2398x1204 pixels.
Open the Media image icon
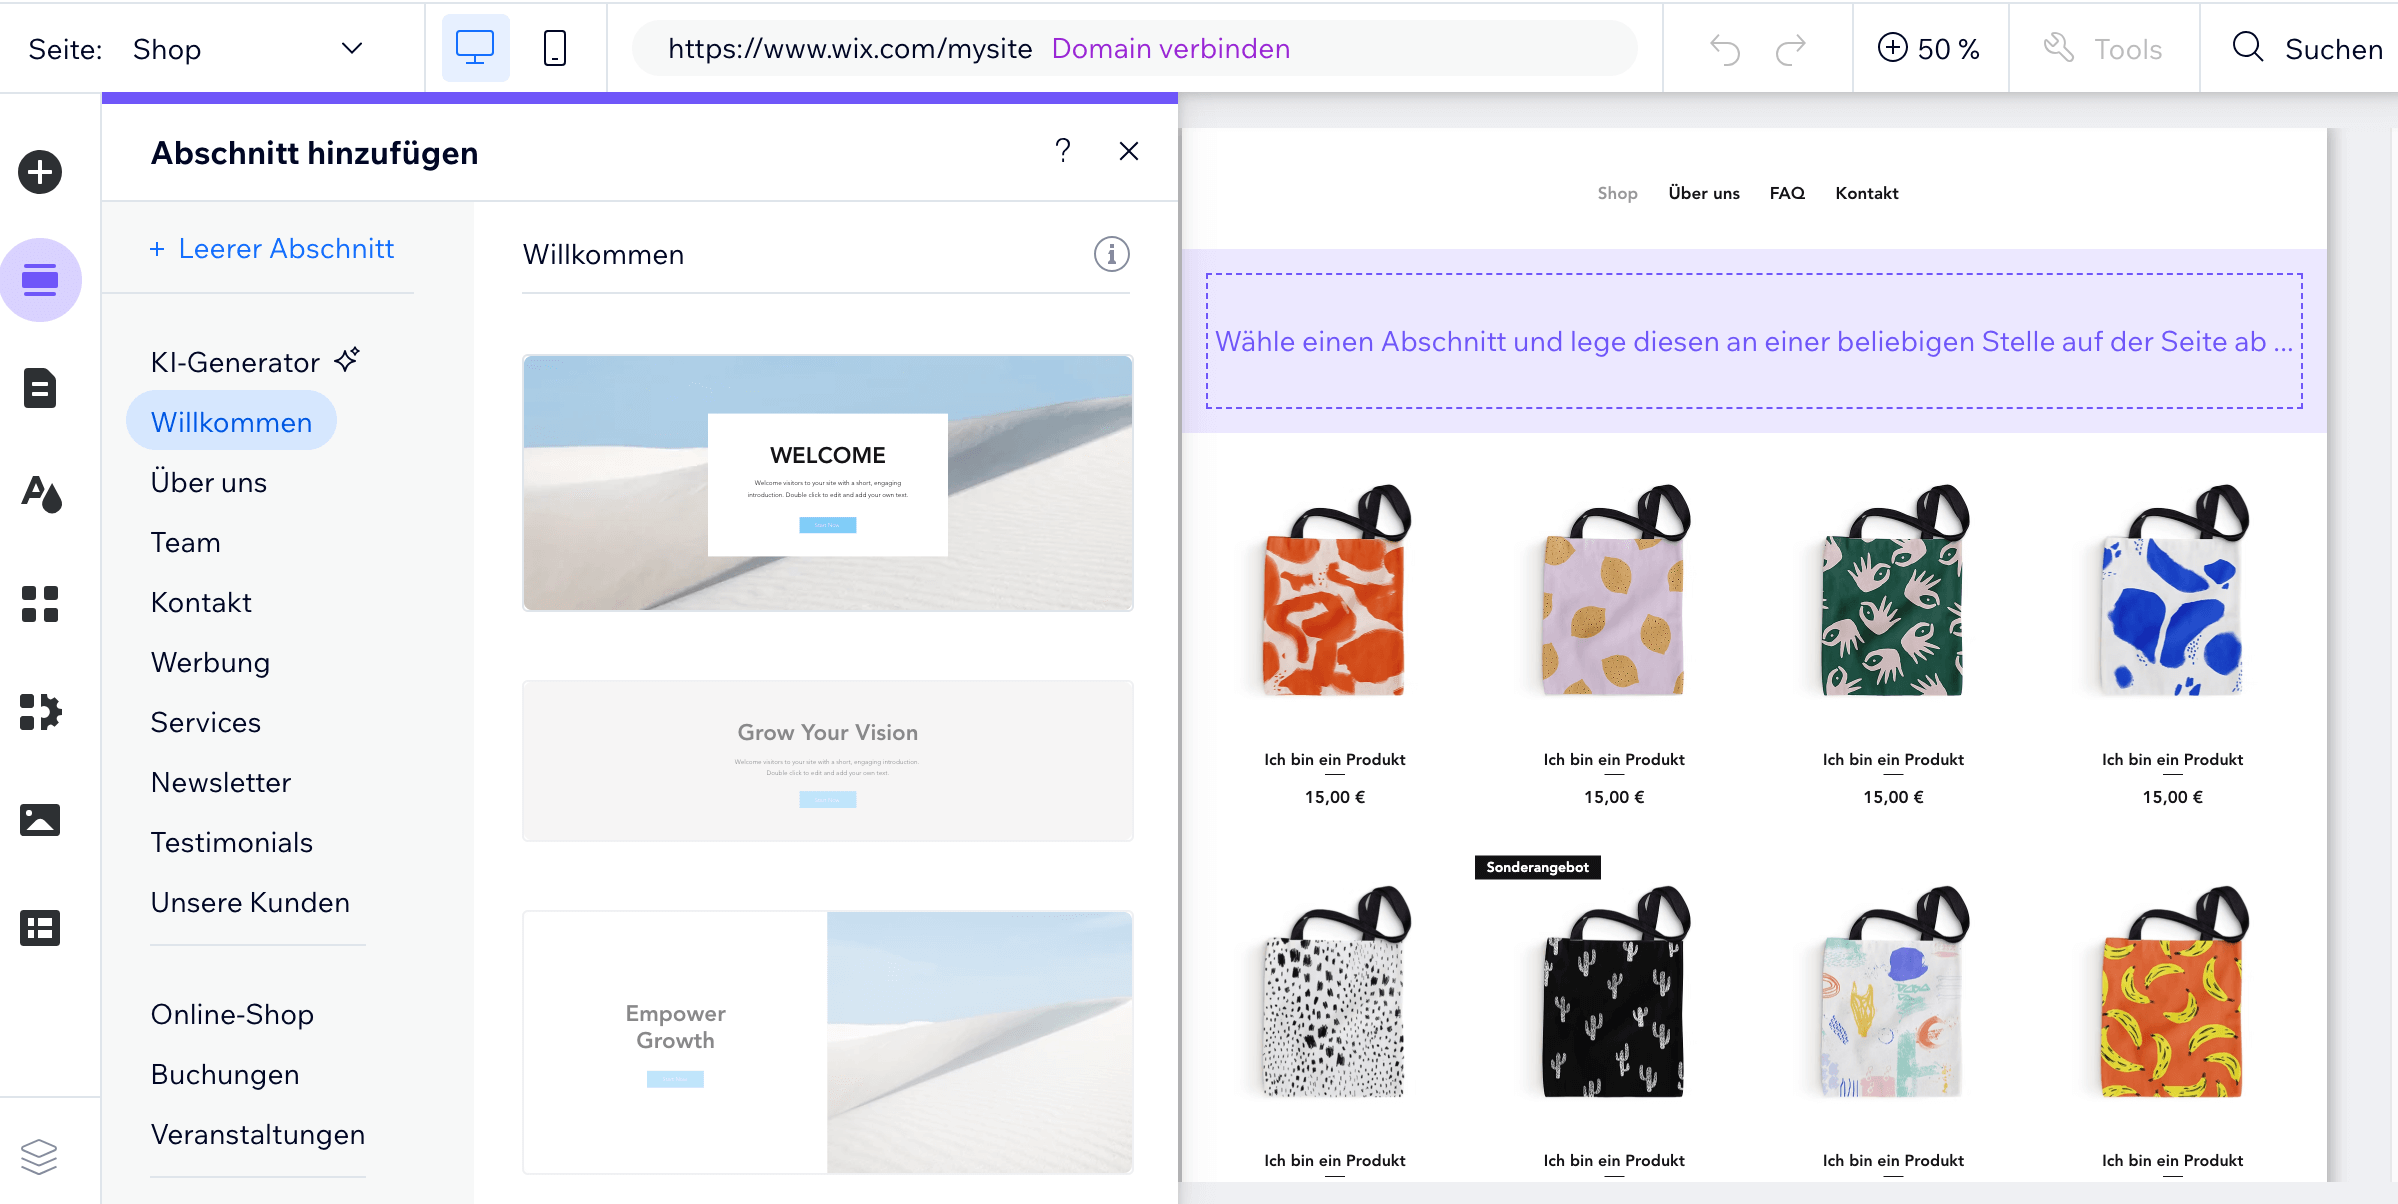(40, 820)
